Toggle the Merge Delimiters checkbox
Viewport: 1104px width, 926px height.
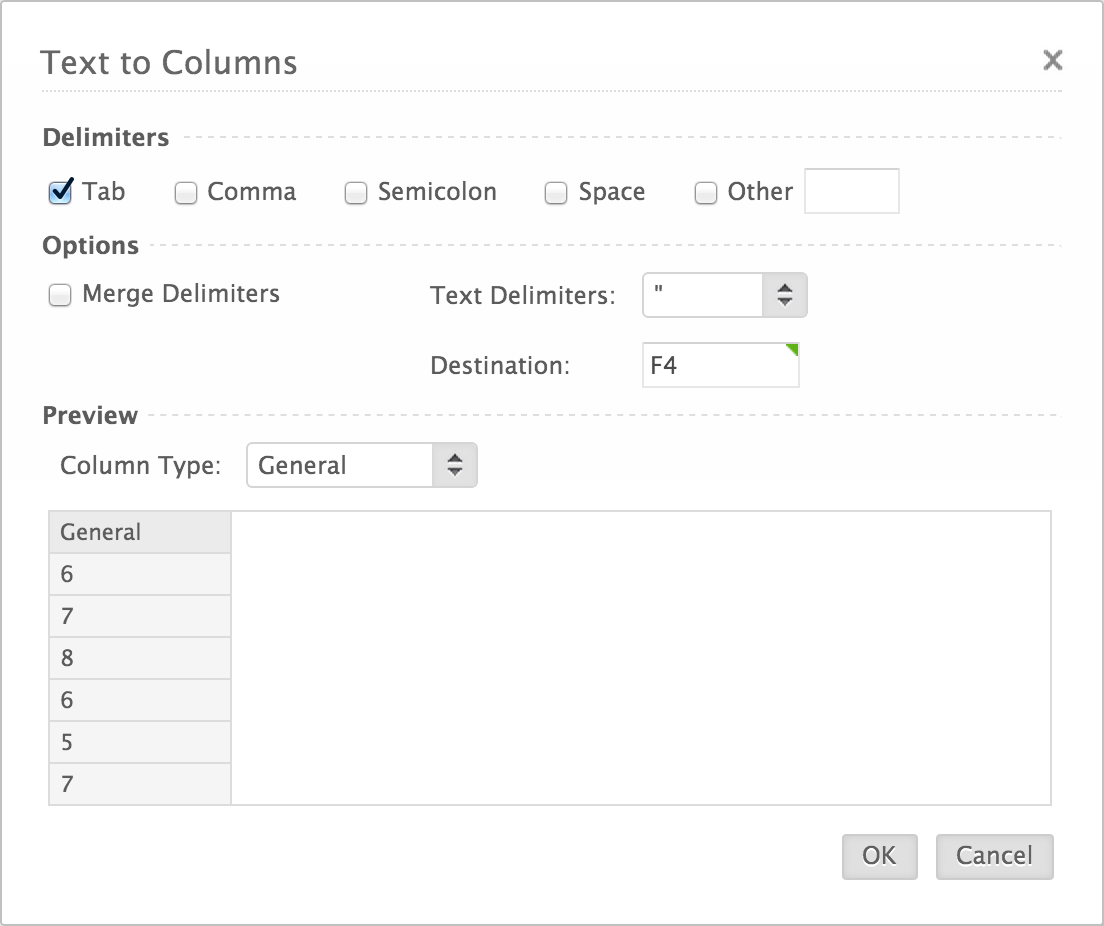[x=61, y=295]
